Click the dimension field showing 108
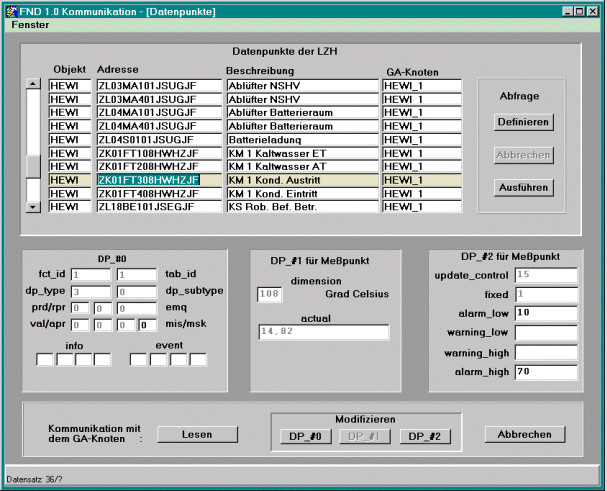Screen dimensions: 607x491 (x=269, y=294)
